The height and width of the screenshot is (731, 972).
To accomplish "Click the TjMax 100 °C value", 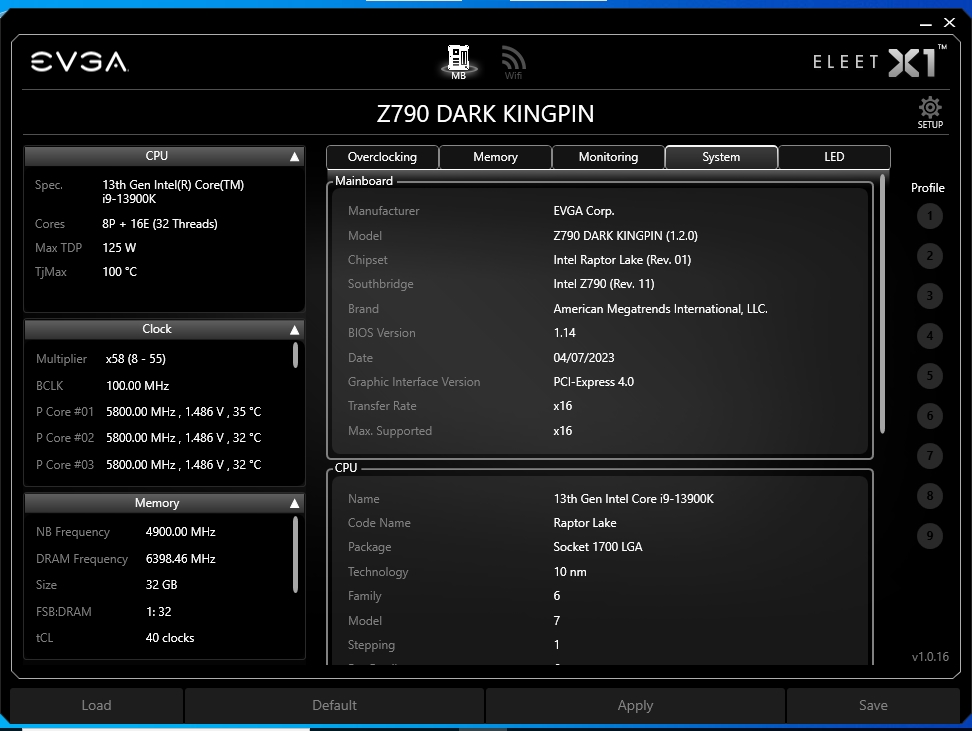I will [120, 272].
